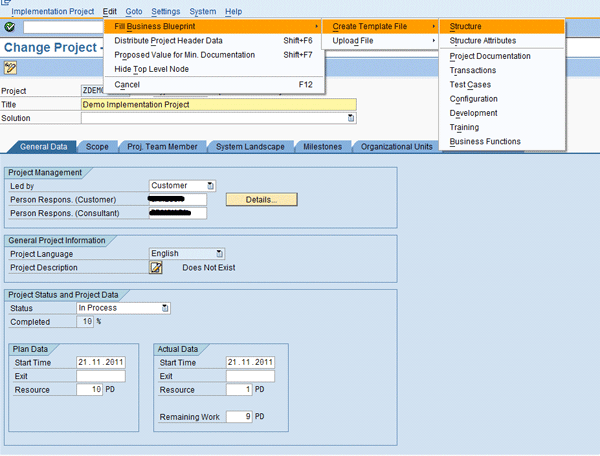This screenshot has height=456, width=600.
Task: Go to the Proj. Team Member tab
Action: click(162, 146)
